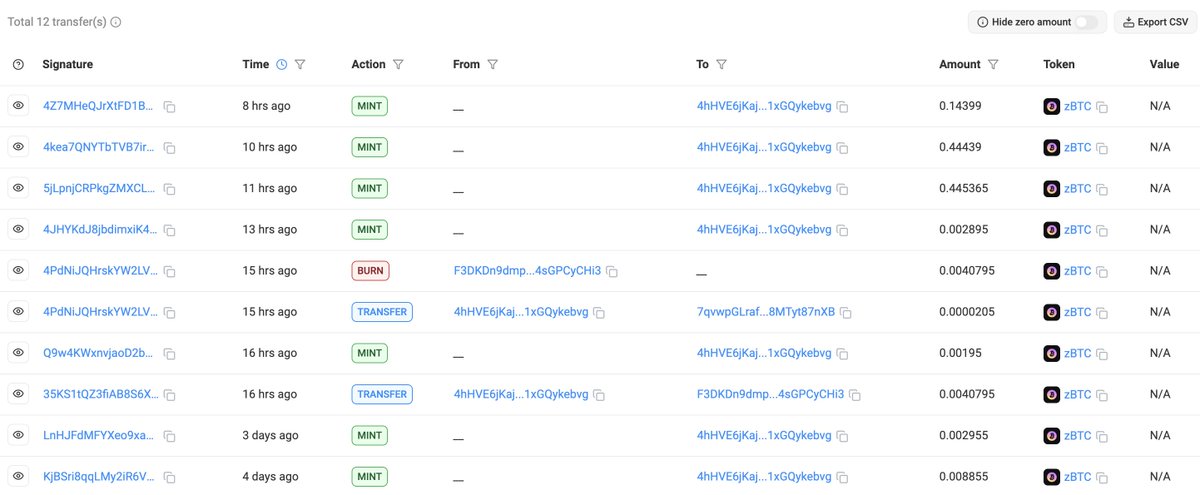Open From column filter
1200x495 pixels.
(x=493, y=64)
